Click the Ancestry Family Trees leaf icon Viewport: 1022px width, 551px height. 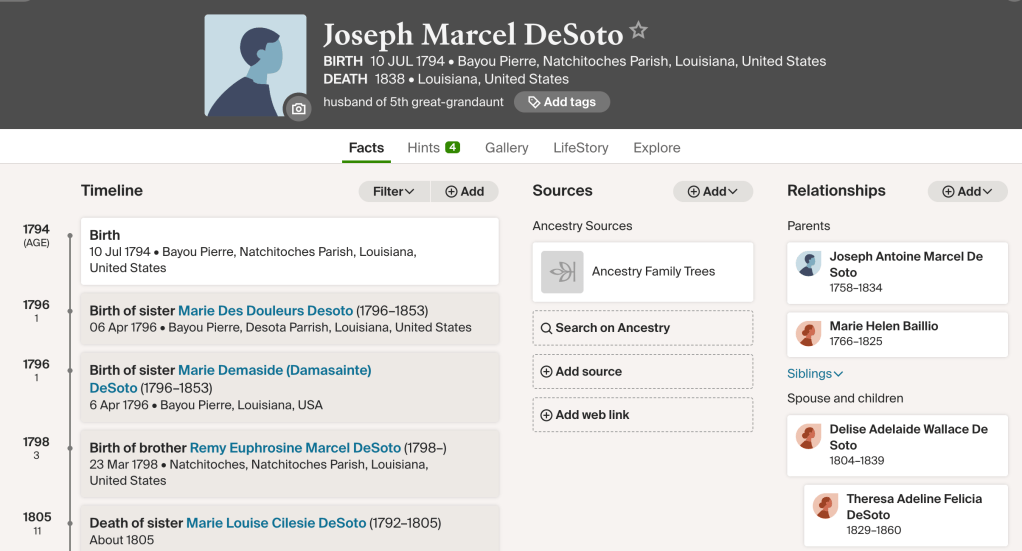point(562,272)
